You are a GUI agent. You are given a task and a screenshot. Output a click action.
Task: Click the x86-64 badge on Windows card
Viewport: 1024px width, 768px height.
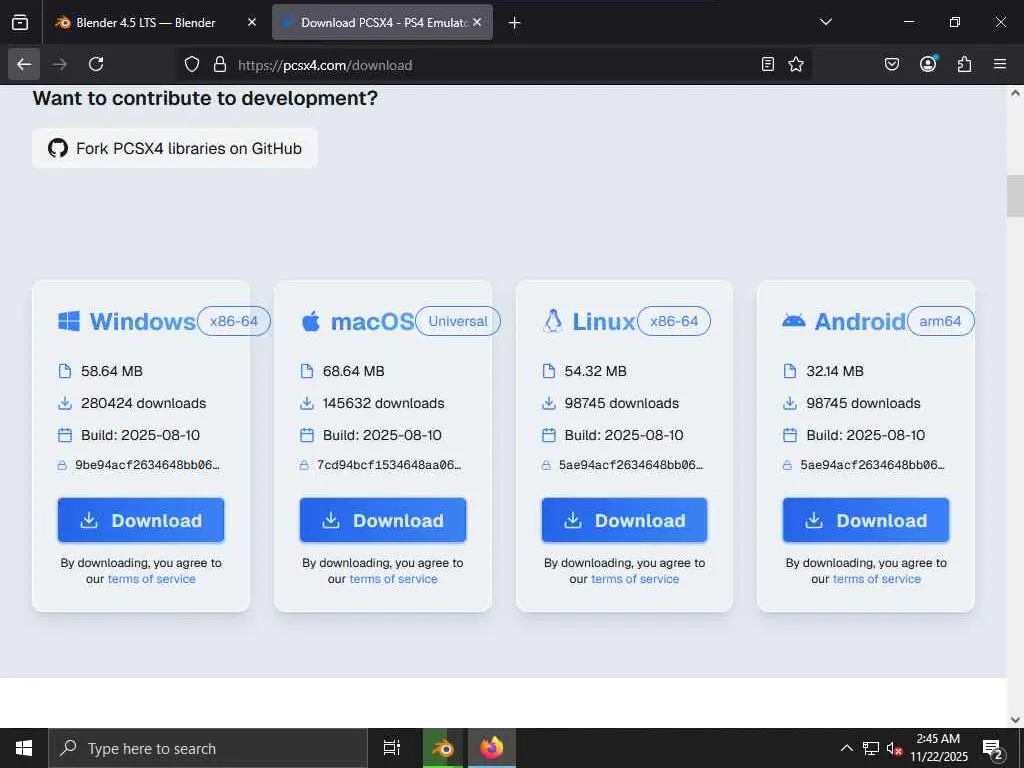234,321
